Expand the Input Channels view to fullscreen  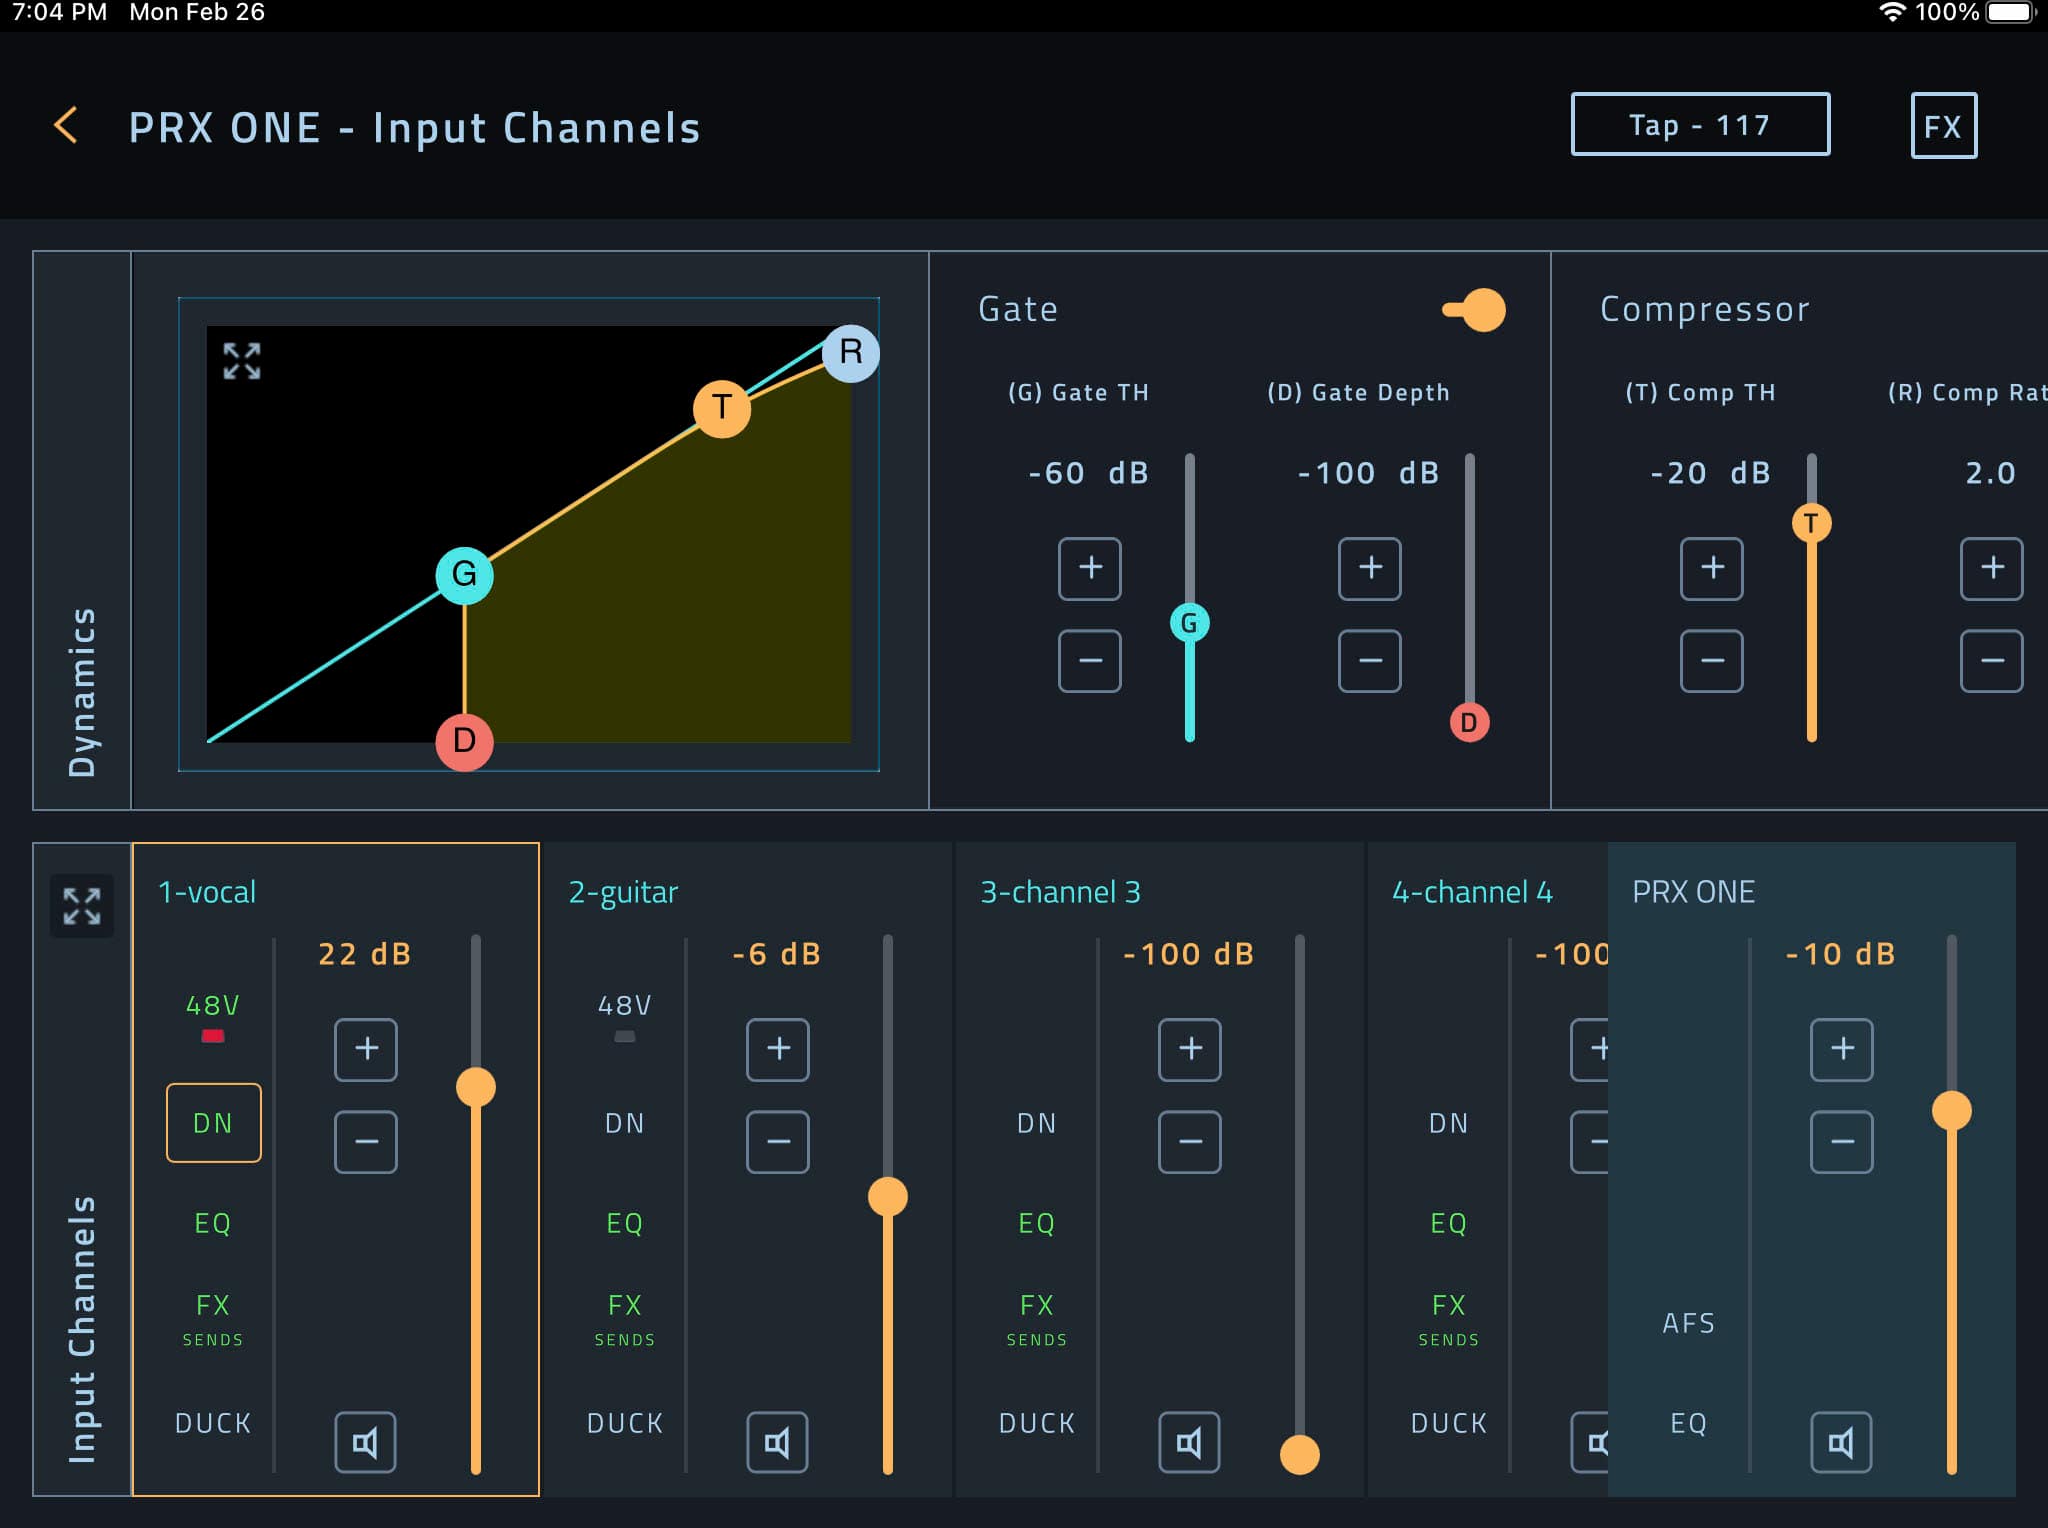84,906
